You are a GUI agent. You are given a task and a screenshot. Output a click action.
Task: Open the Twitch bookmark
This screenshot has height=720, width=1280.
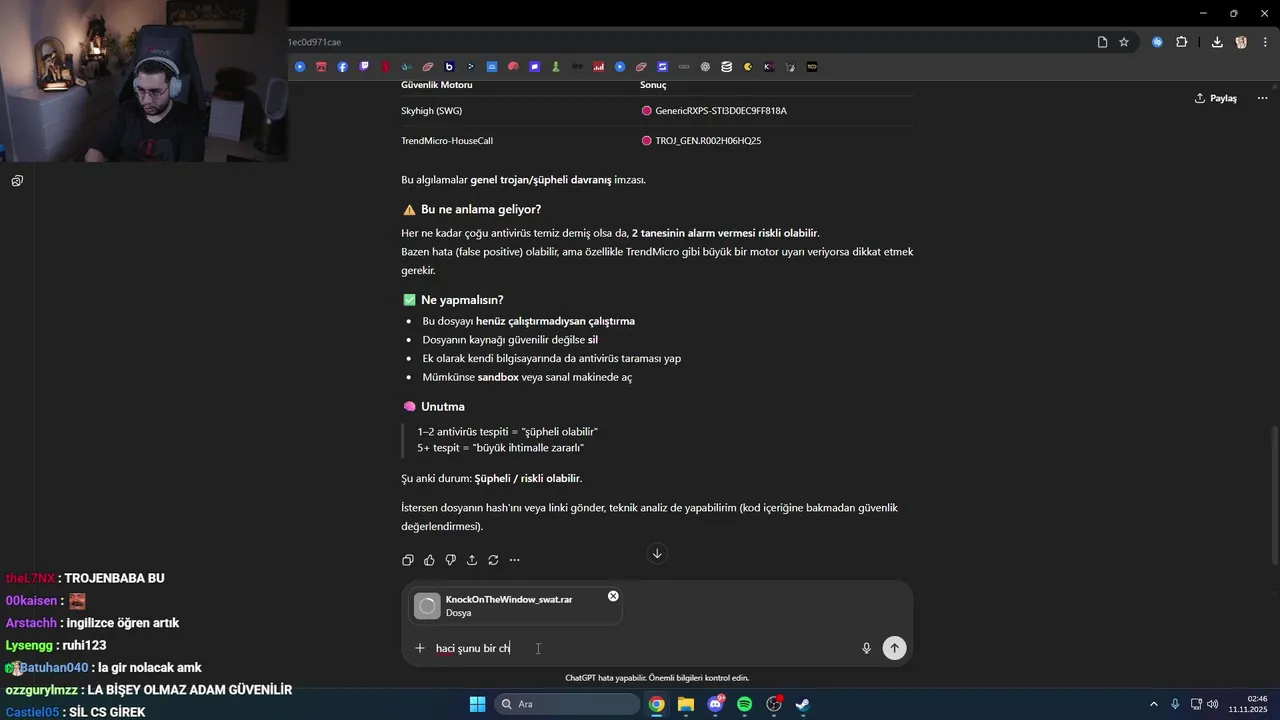click(364, 67)
